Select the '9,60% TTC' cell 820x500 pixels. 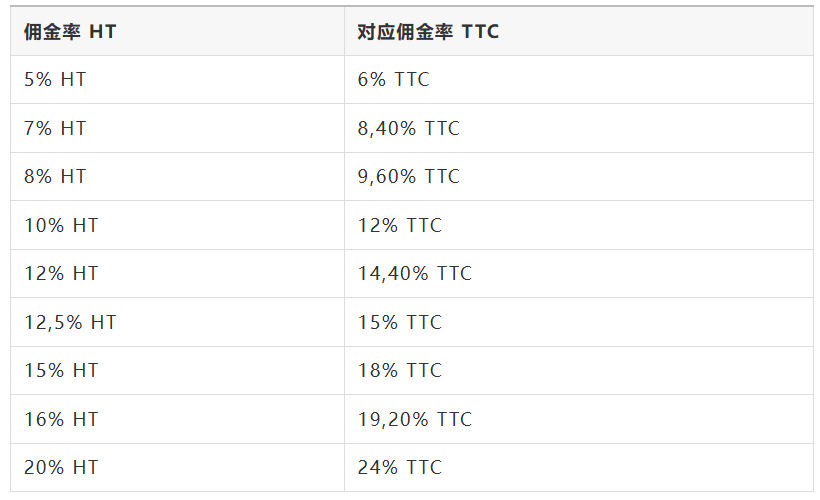tap(408, 177)
